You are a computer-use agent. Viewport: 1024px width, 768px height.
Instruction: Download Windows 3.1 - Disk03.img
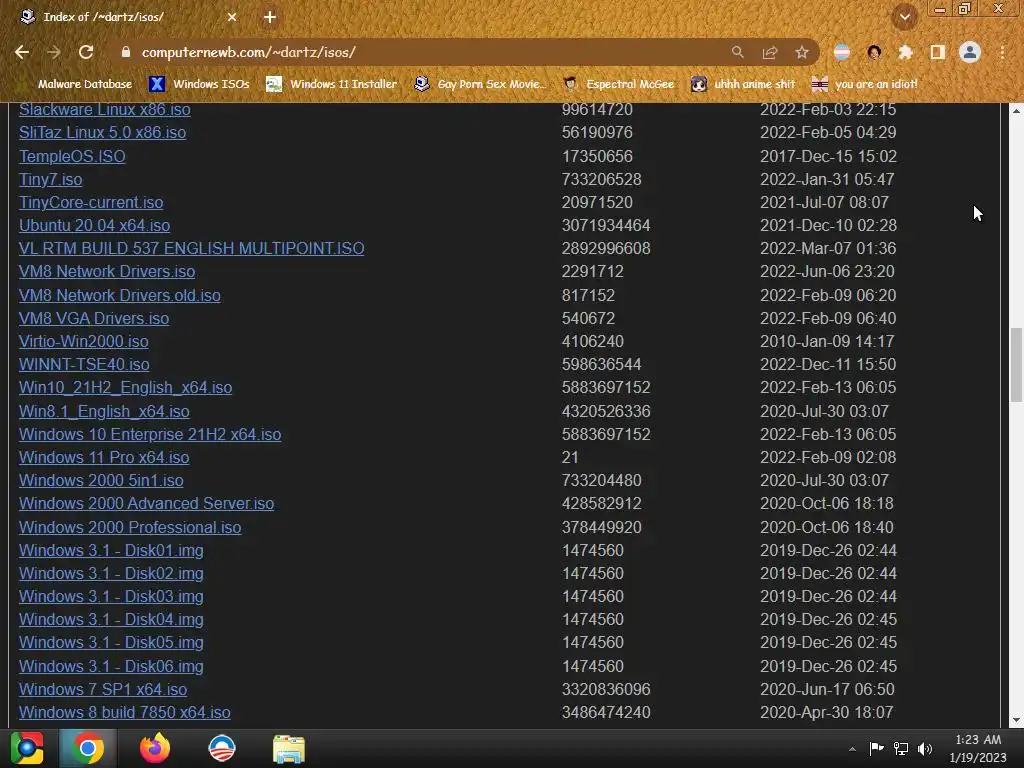coord(111,597)
